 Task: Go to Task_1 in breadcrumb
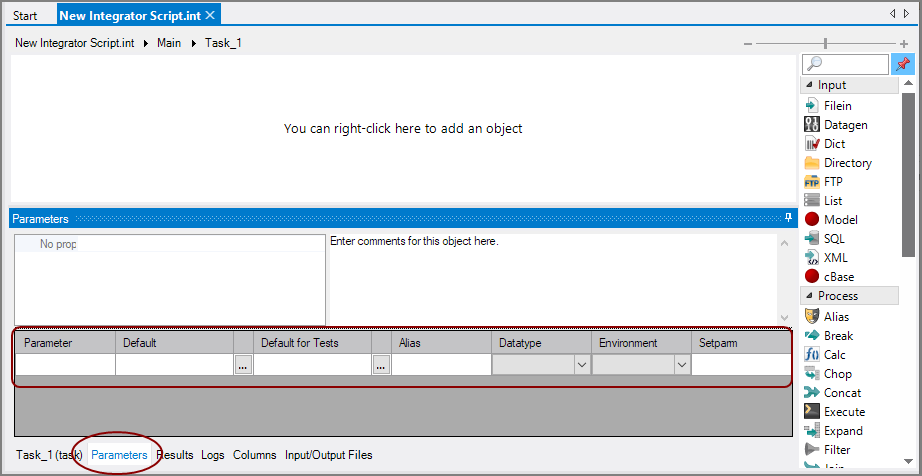click(x=223, y=43)
